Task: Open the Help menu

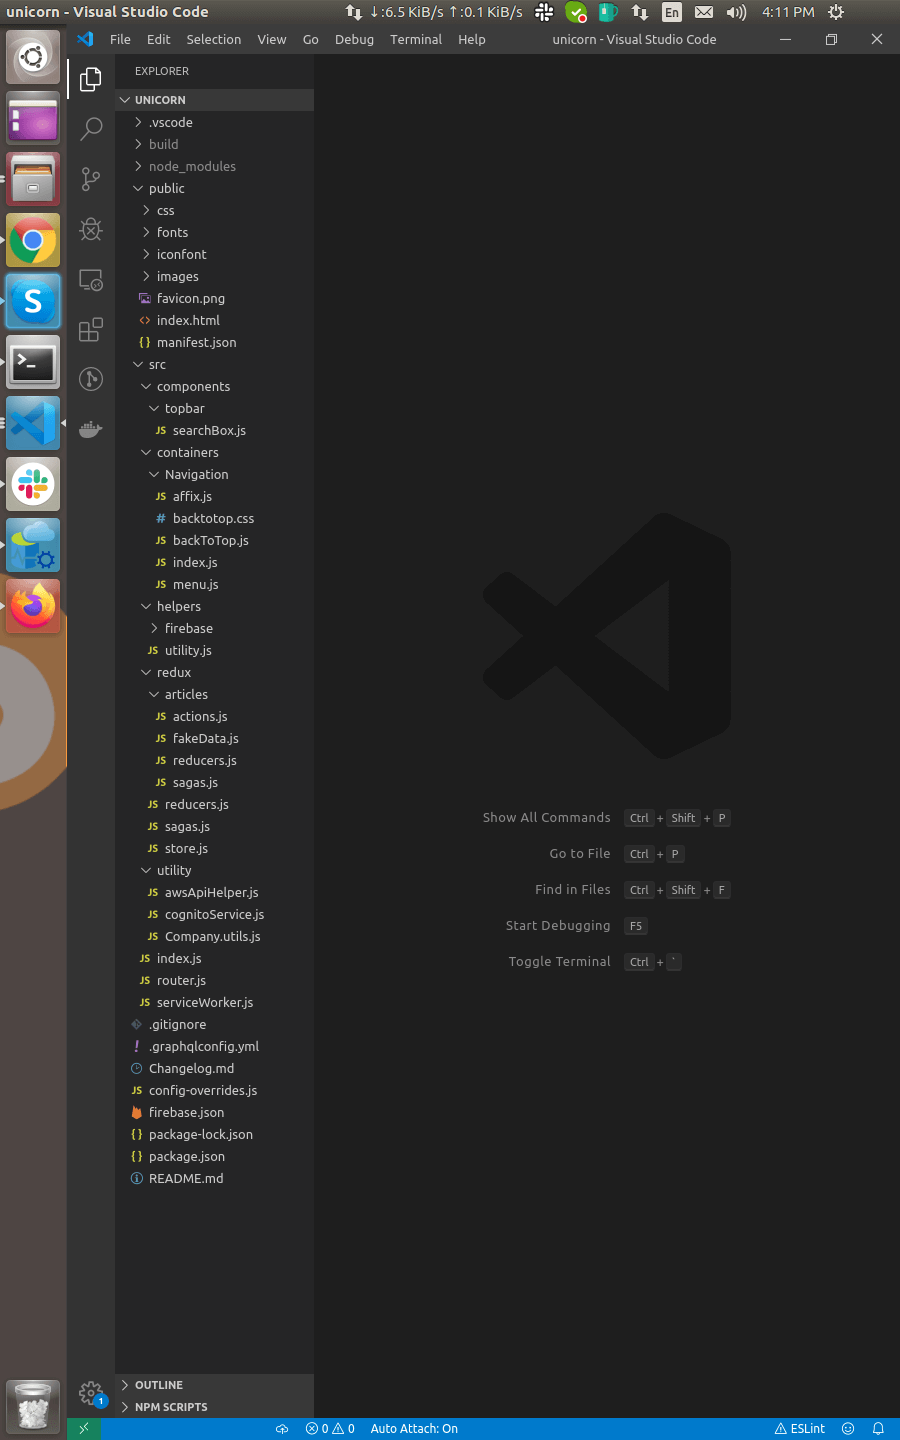Action: coord(472,39)
